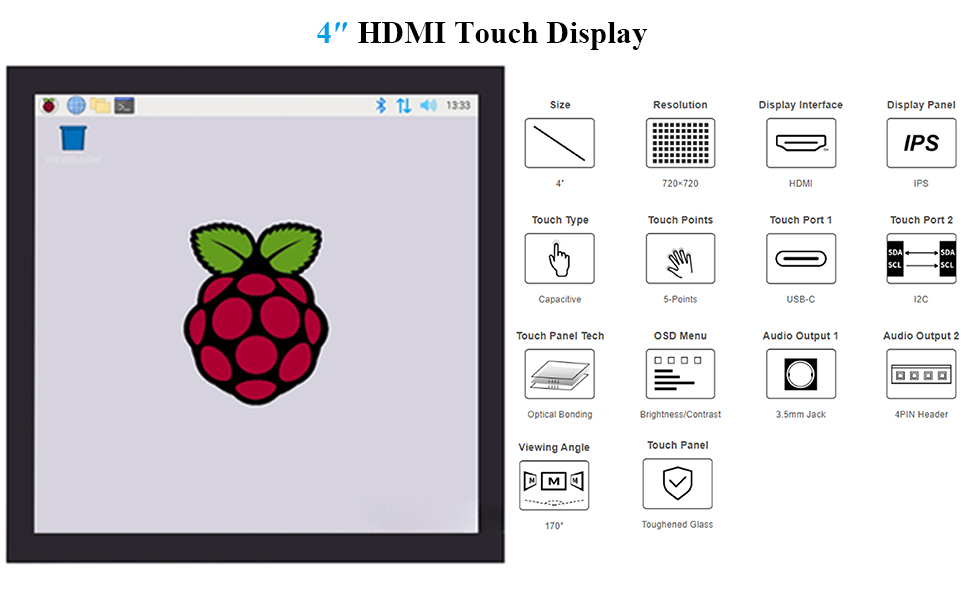Screen dimensions: 970x600
Task: Click the '4PIN Header' caption
Action: tap(921, 414)
